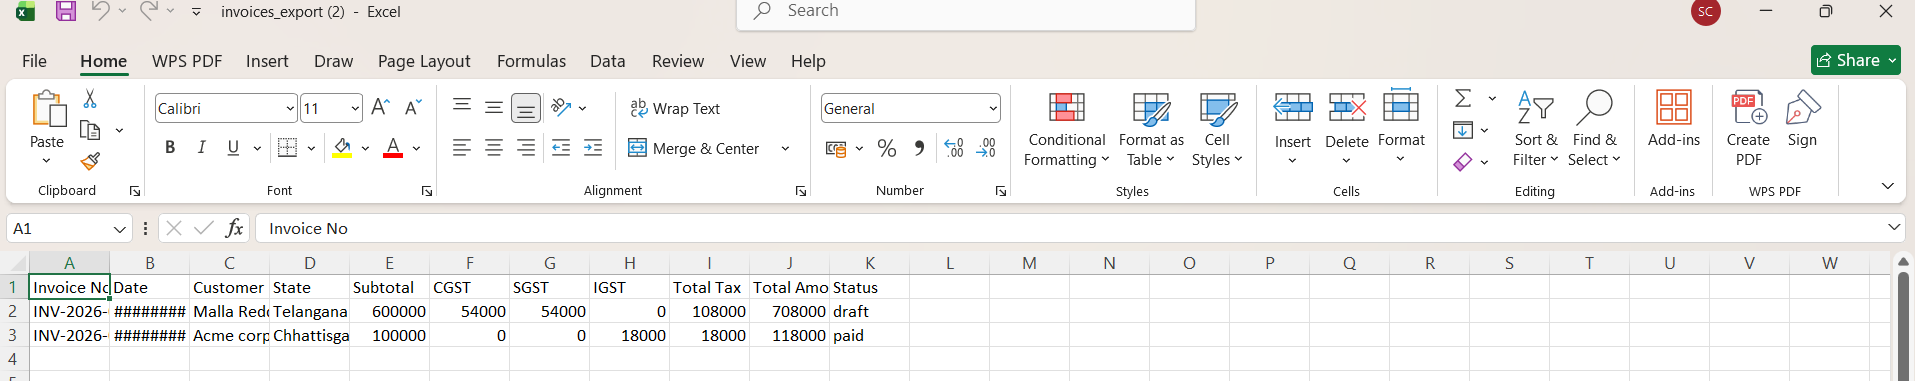Click the Share button
The image size is (1915, 381).
(x=1855, y=60)
